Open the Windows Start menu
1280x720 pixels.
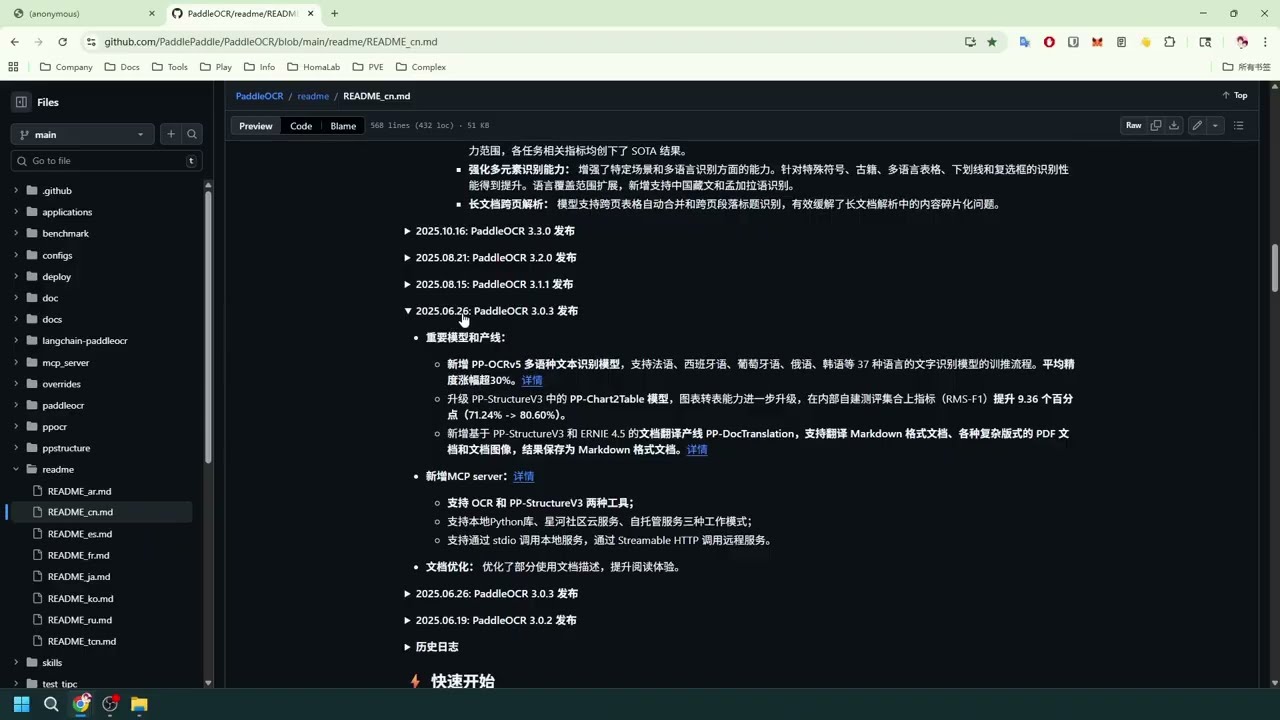coord(21,704)
